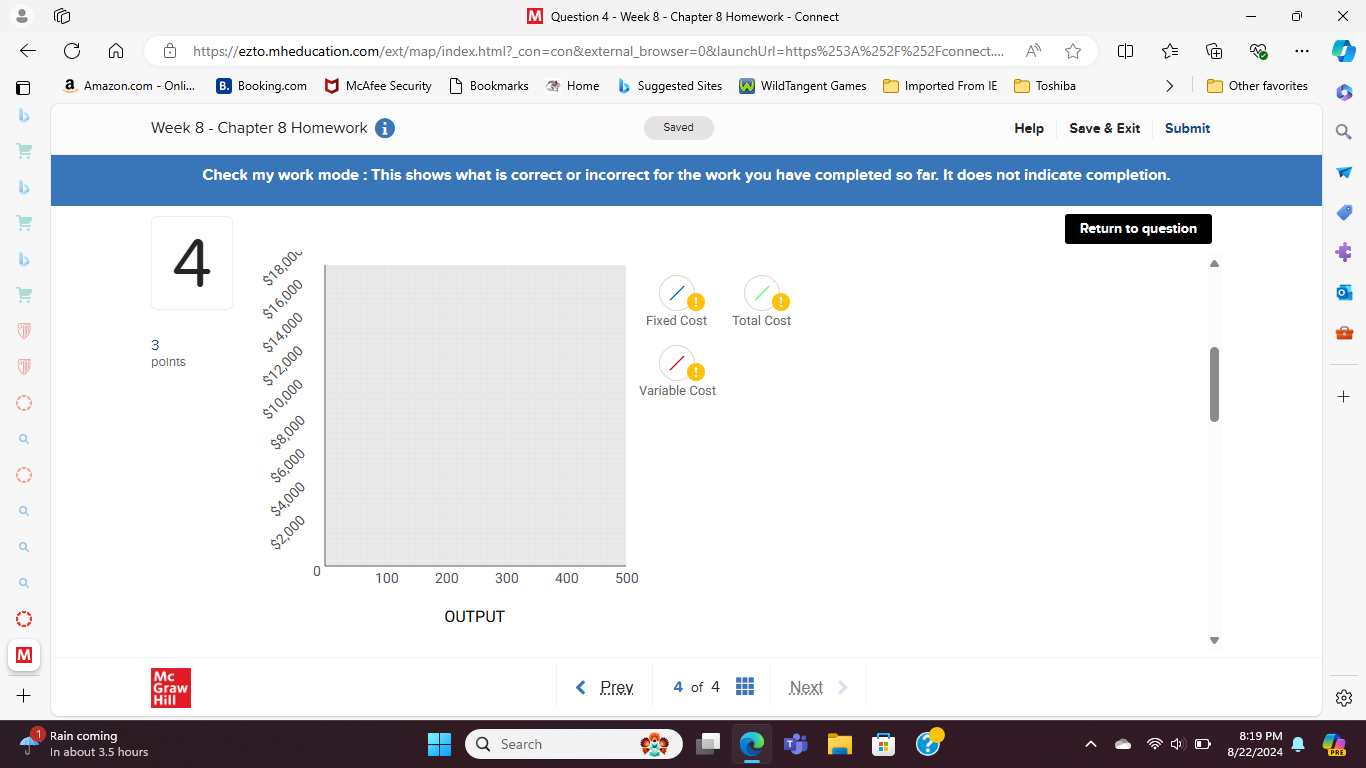This screenshot has width=1366, height=768.
Task: Open the Microsoft Teams taskbar icon
Action: [x=795, y=744]
